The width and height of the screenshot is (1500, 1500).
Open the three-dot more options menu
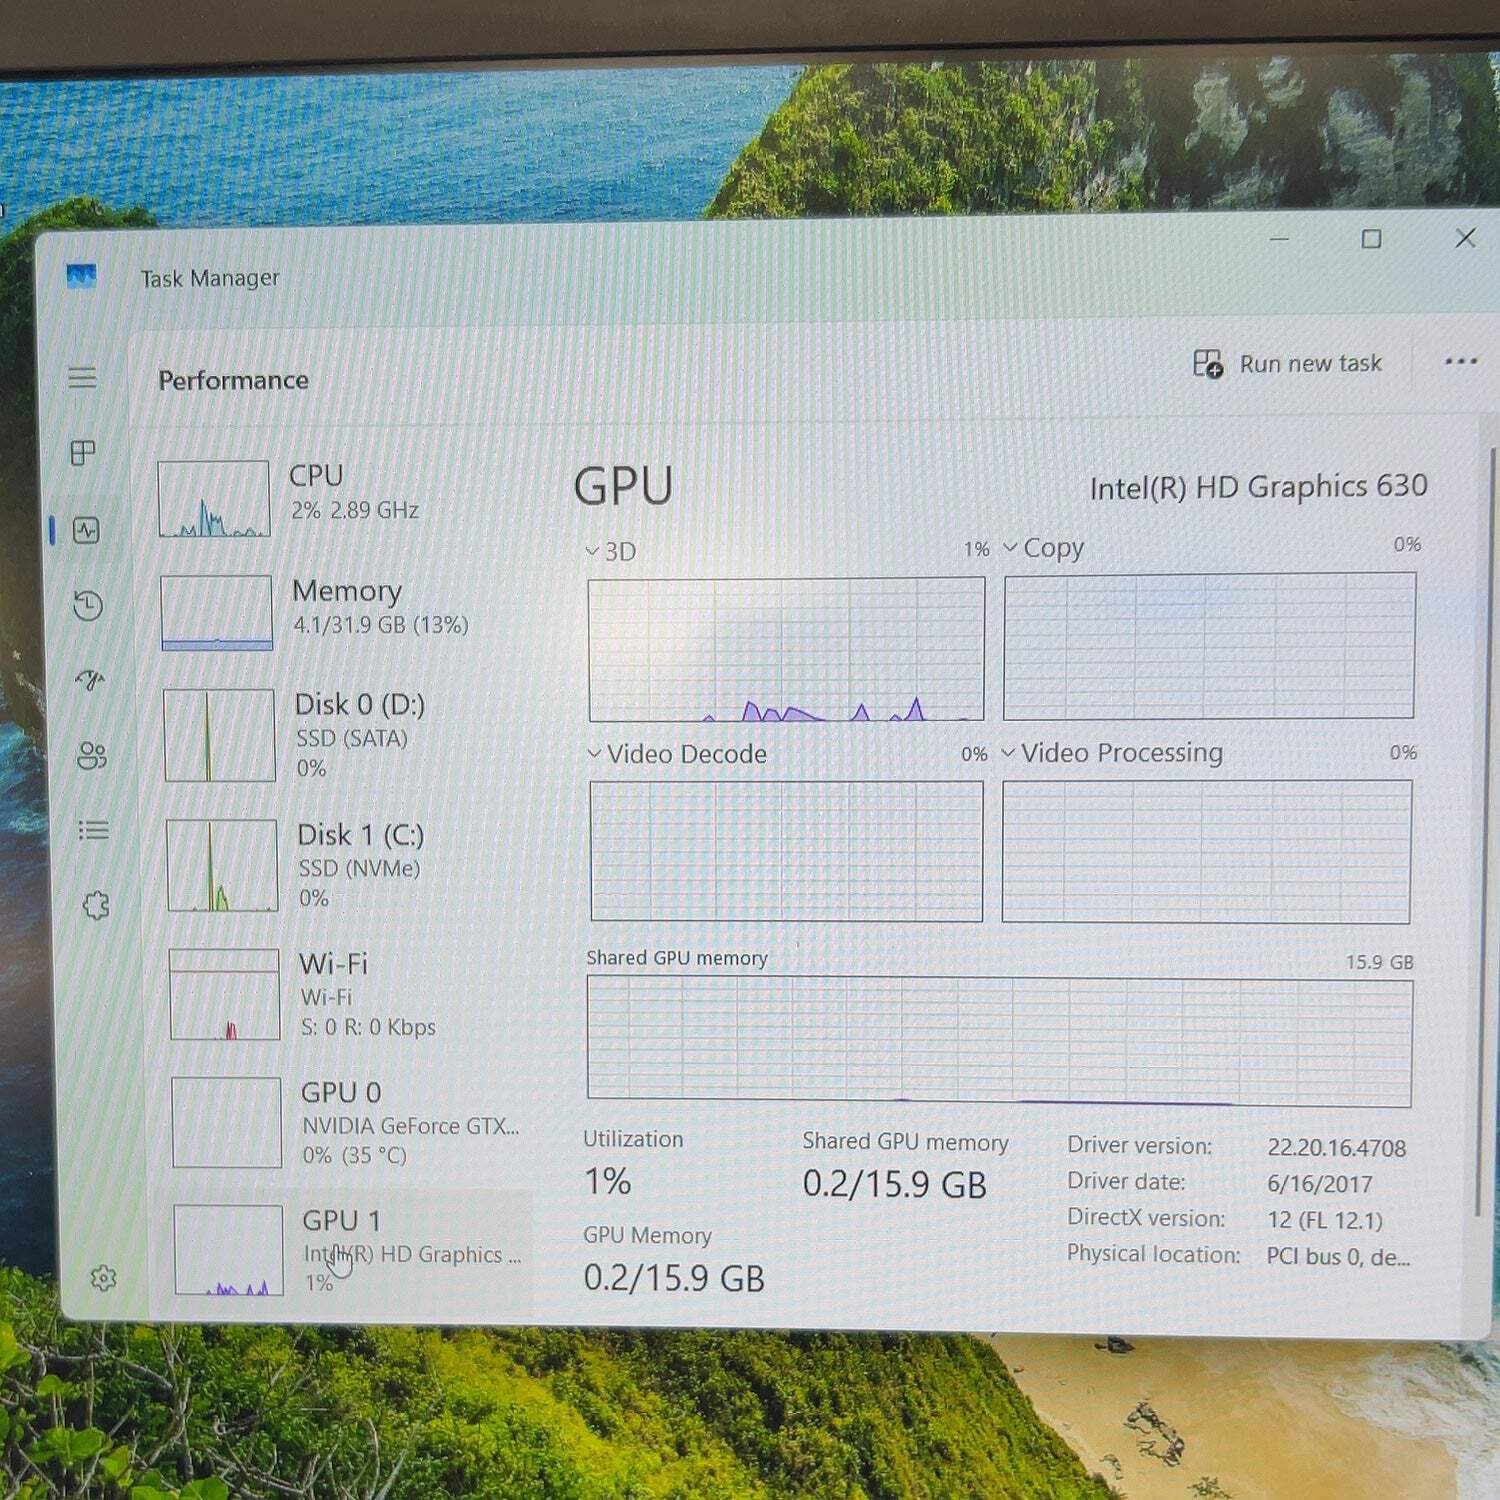point(1461,361)
